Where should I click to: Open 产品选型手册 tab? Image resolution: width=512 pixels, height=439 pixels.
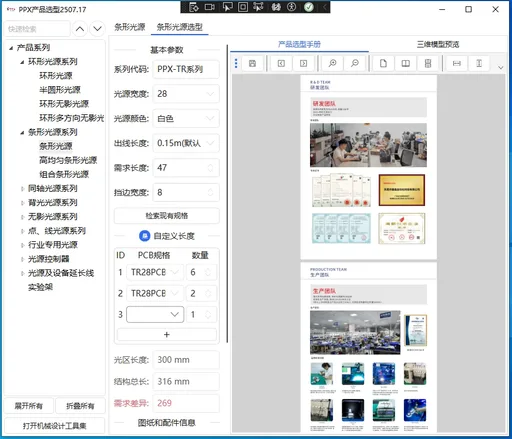point(299,44)
